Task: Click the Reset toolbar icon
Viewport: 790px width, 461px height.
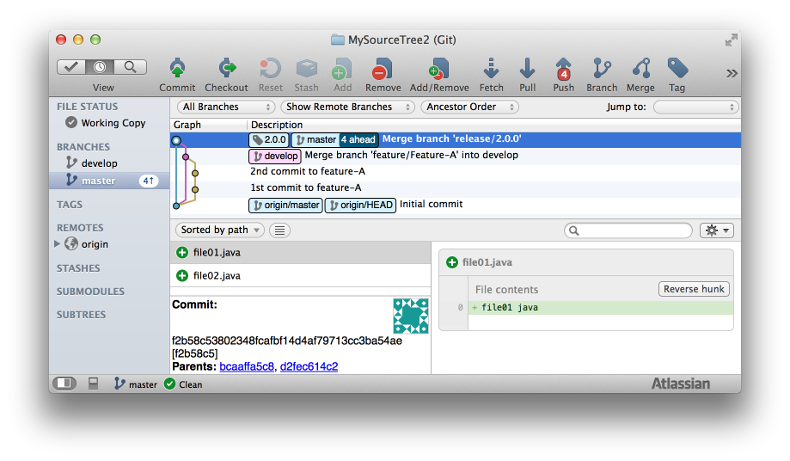Action: click(x=271, y=68)
